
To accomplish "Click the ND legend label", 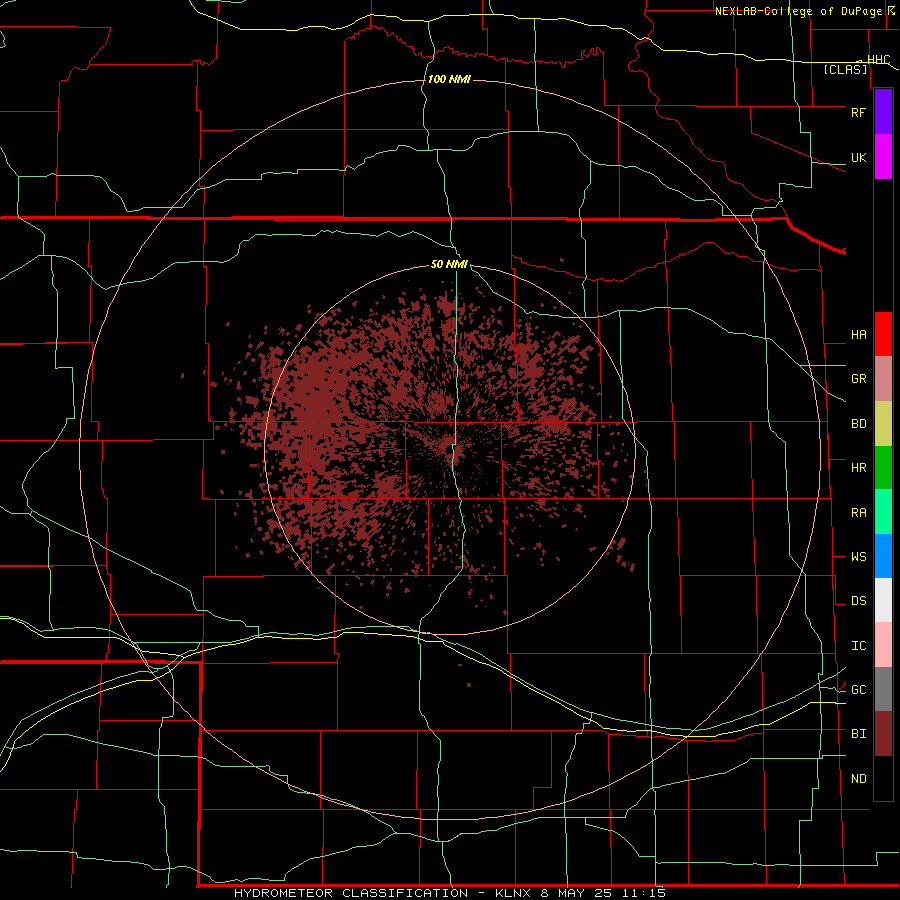I will [858, 779].
